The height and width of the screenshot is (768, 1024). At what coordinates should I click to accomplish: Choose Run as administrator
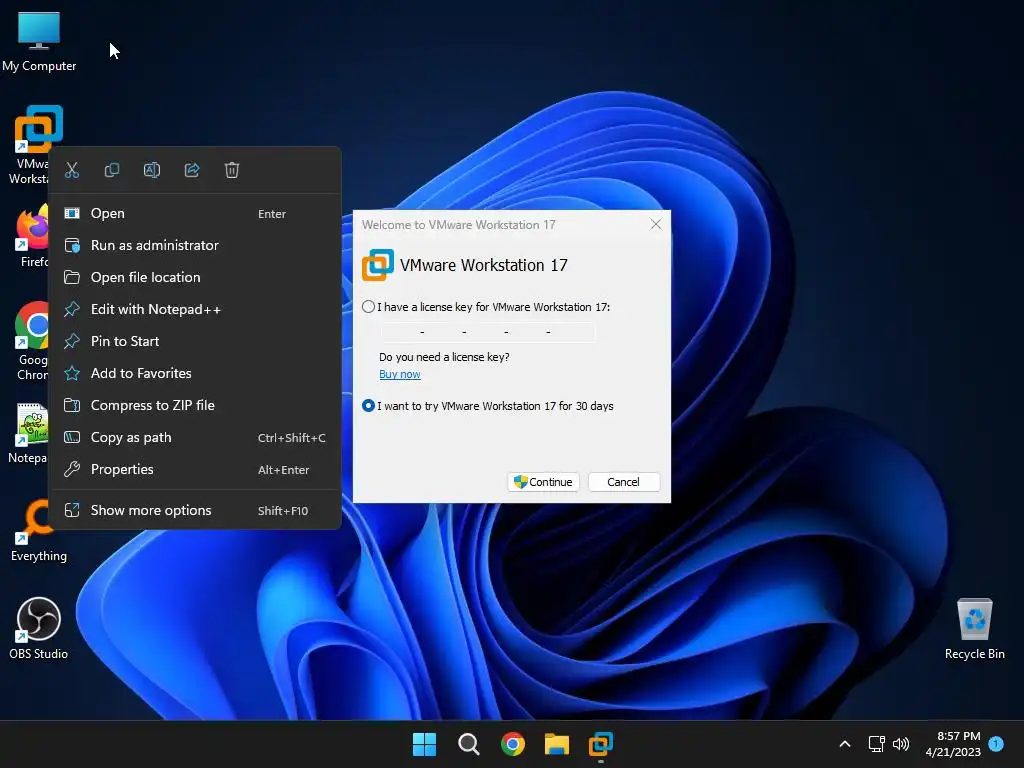195,246
